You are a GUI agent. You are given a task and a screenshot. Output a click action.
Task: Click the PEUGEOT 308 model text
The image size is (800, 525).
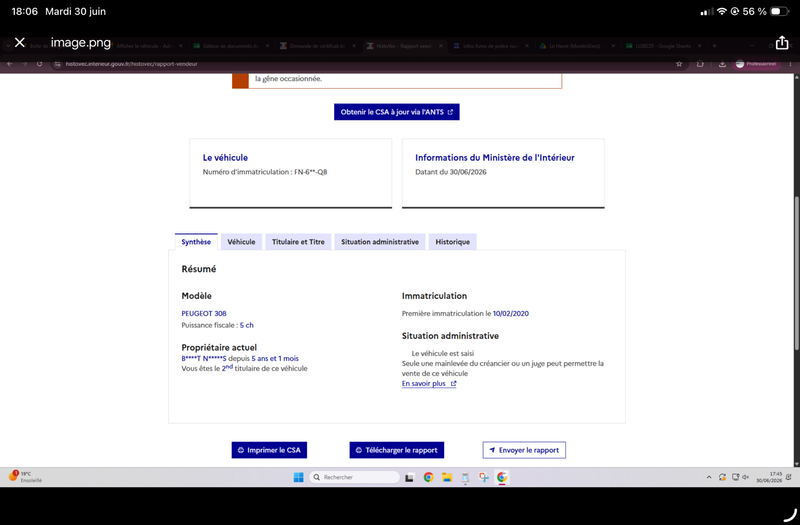(204, 313)
